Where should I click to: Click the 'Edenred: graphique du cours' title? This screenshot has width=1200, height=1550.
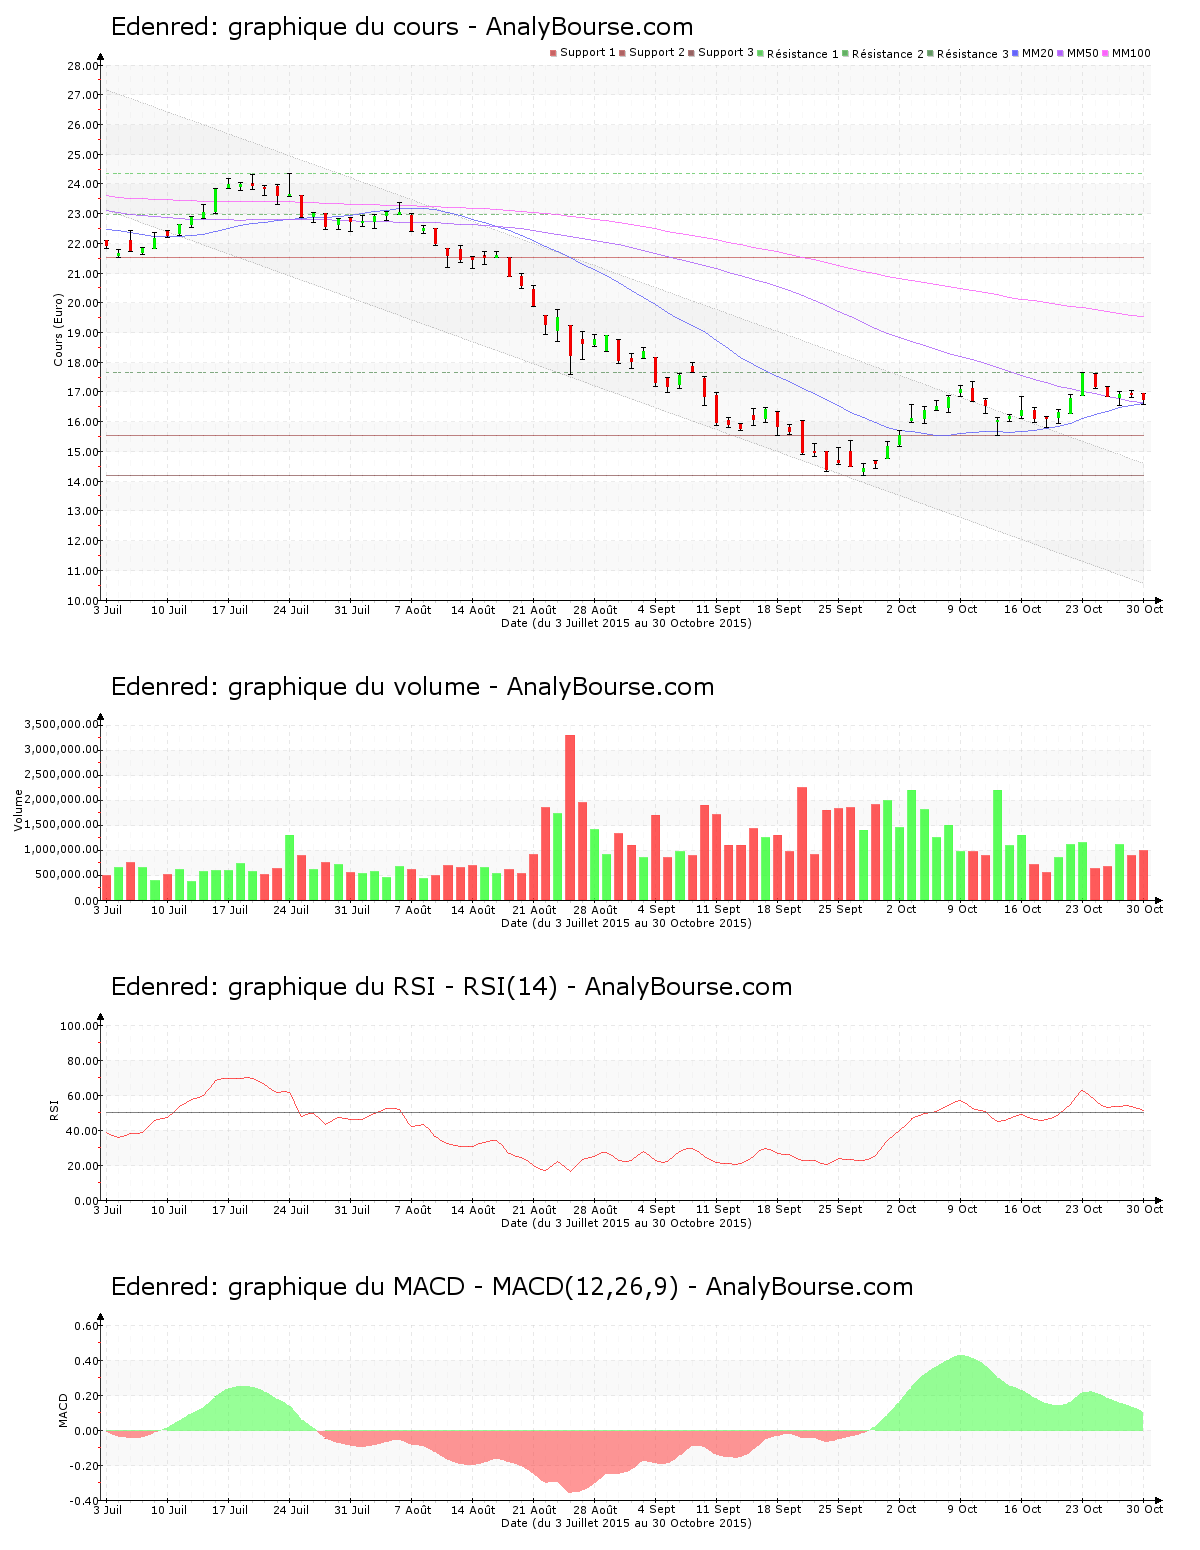(402, 27)
